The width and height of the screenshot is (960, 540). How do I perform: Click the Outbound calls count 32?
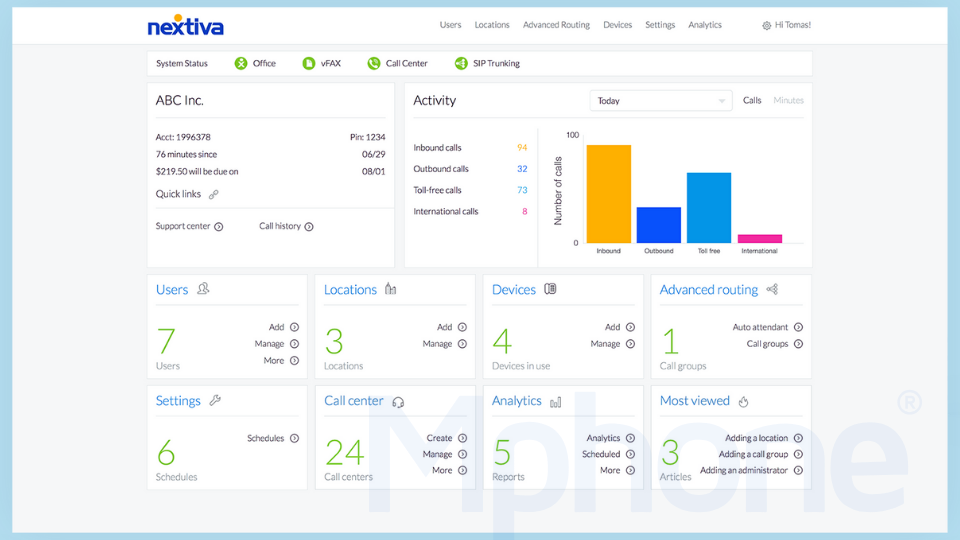522,169
